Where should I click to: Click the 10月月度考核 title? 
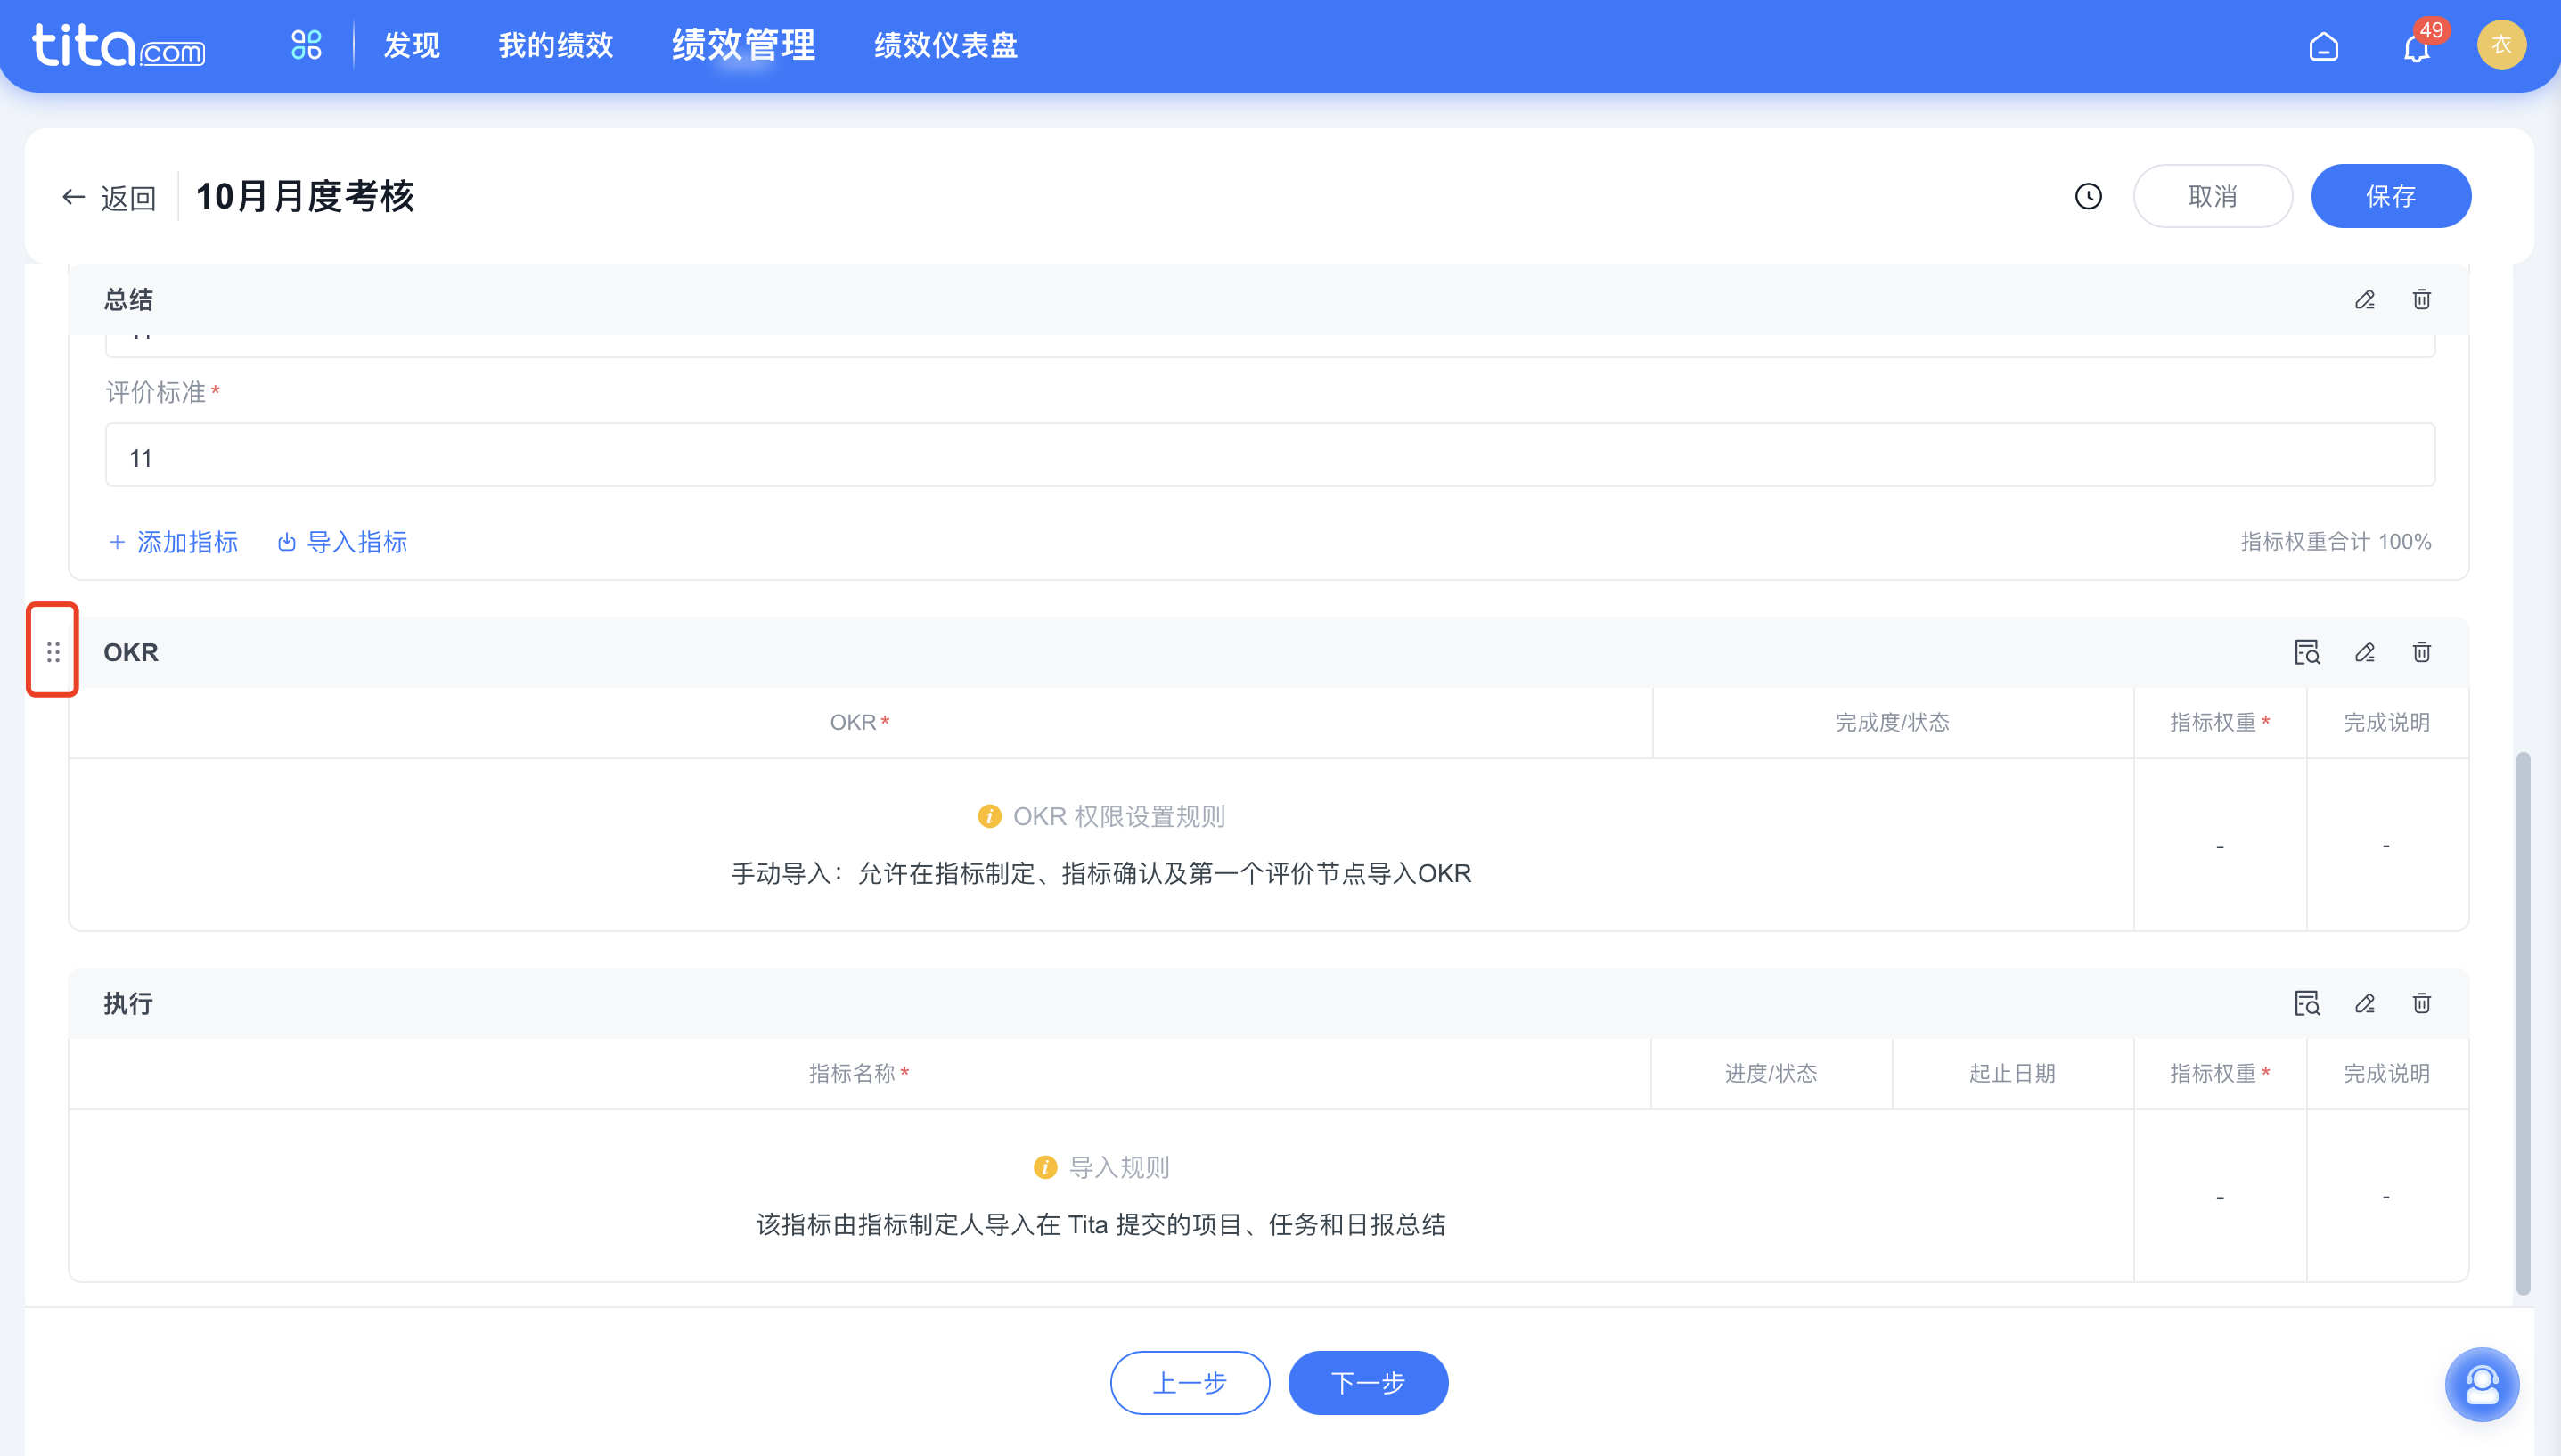click(305, 196)
